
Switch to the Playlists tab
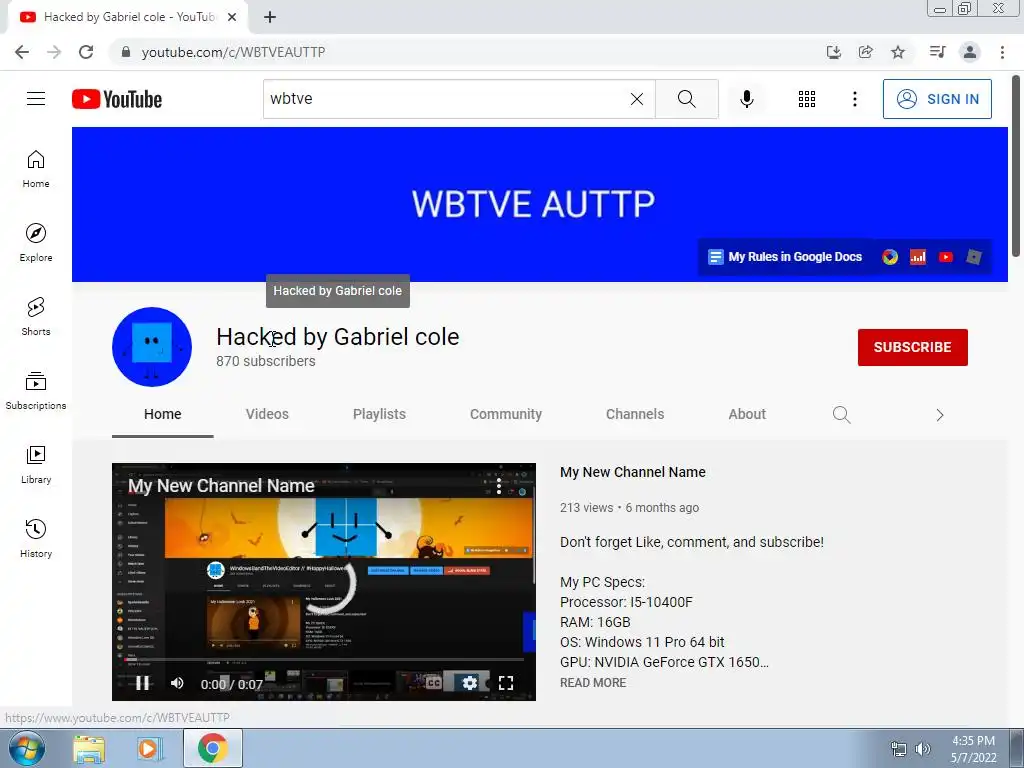point(379,414)
